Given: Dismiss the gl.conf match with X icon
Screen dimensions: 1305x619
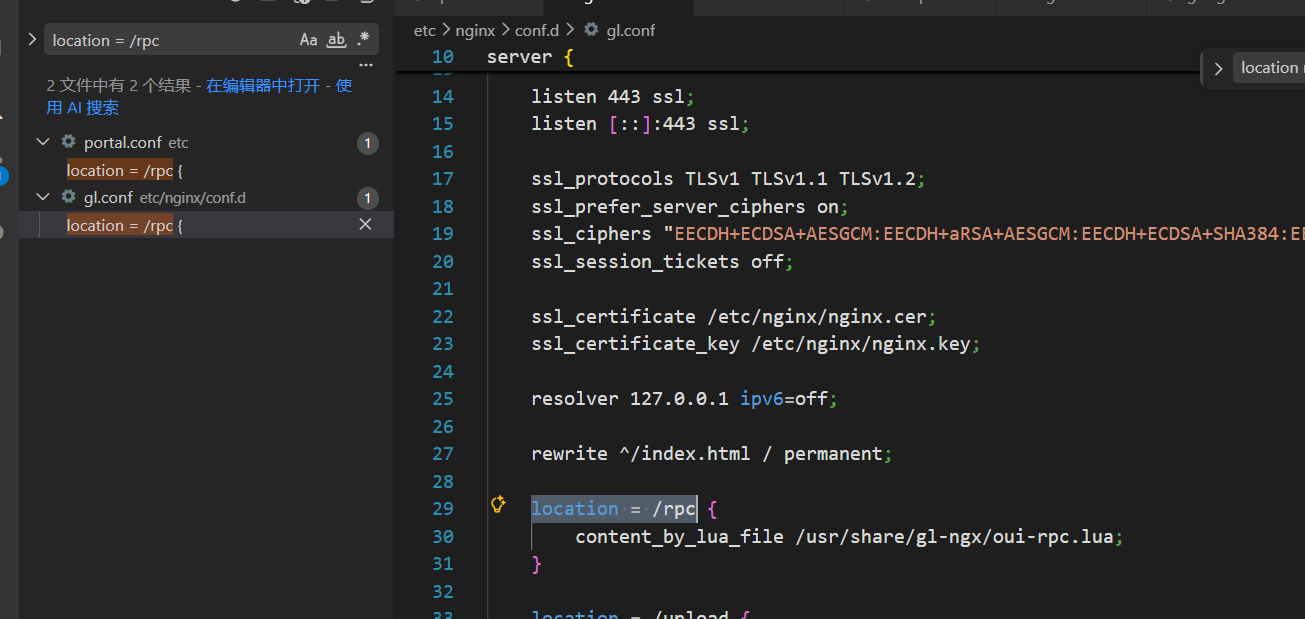Looking at the screenshot, I should pyautogui.click(x=365, y=225).
